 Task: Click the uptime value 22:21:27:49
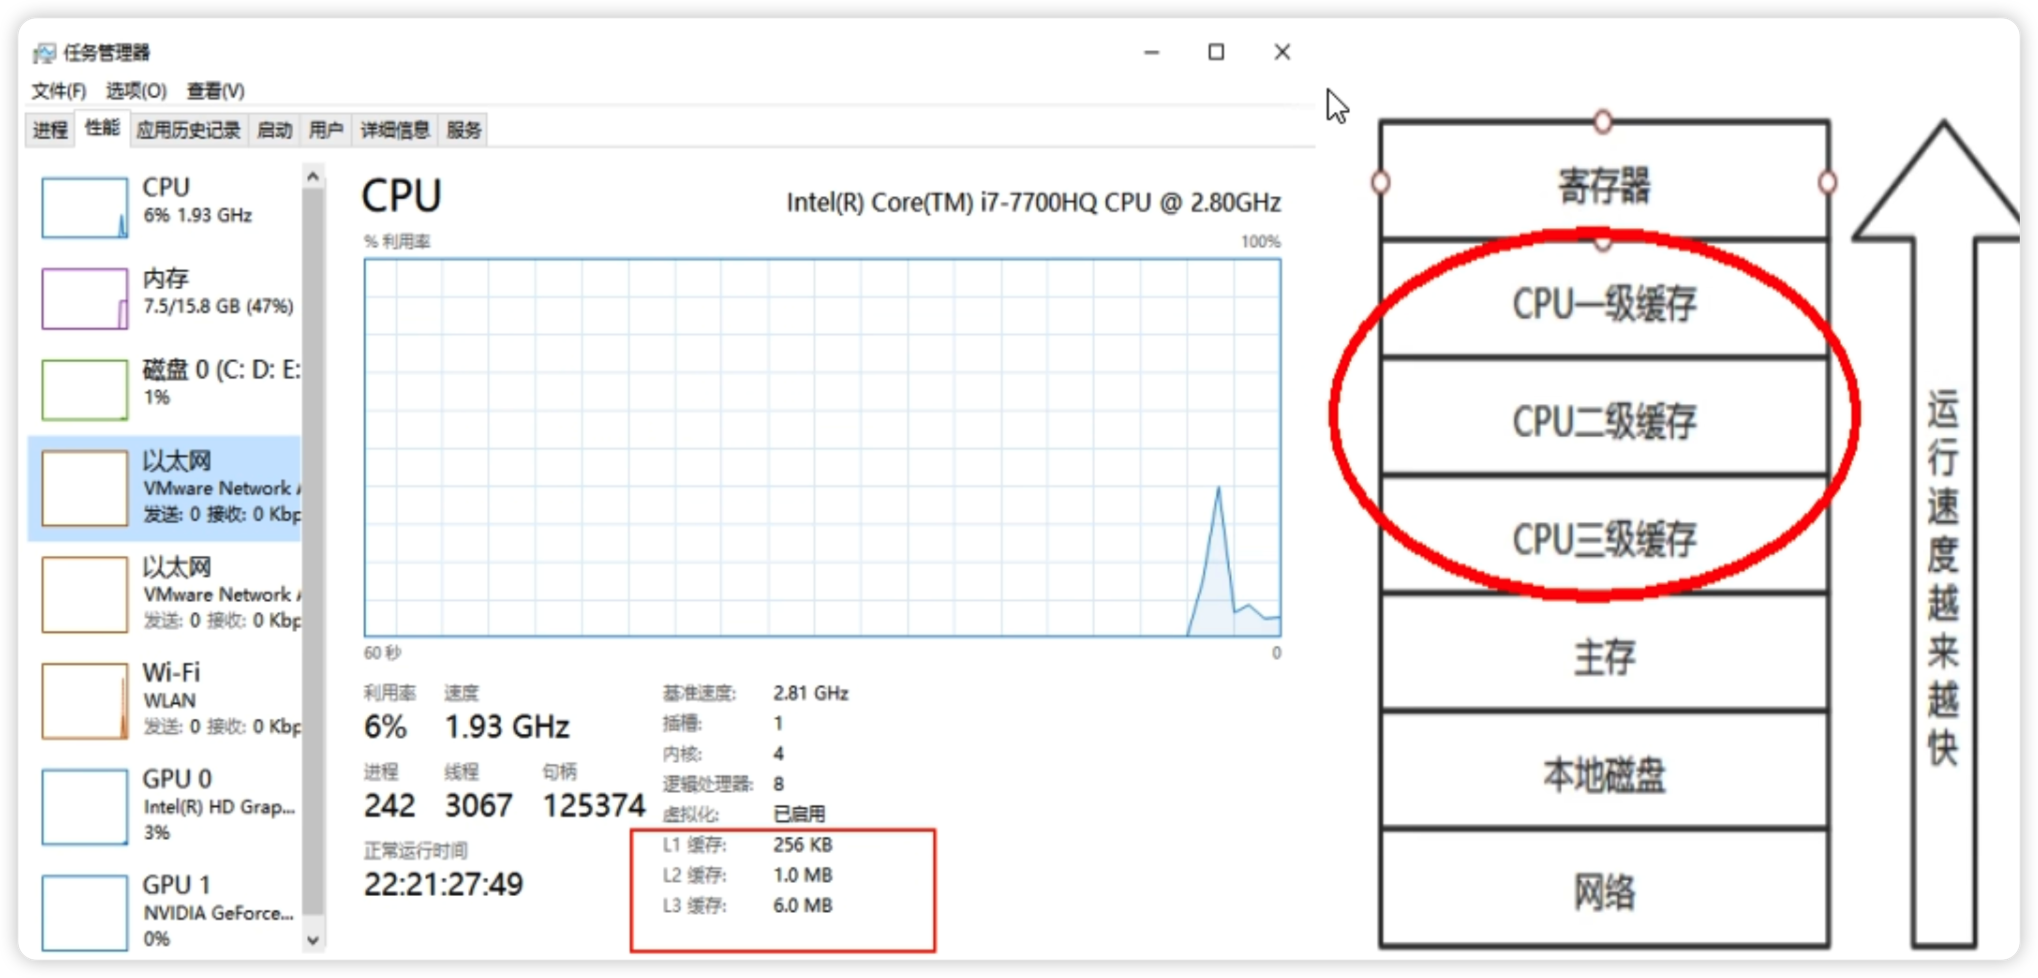point(443,884)
